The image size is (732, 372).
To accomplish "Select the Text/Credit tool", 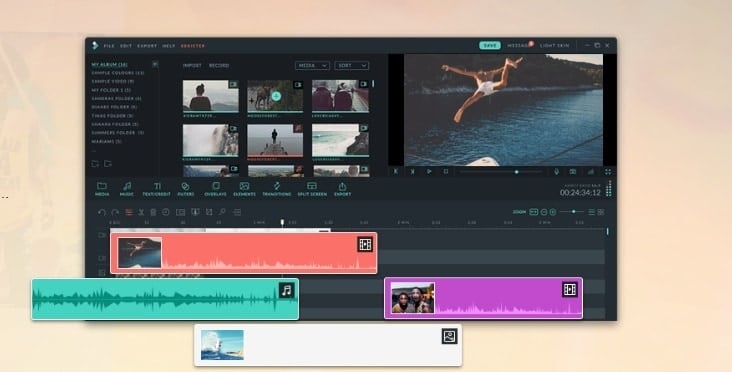I will [156, 189].
